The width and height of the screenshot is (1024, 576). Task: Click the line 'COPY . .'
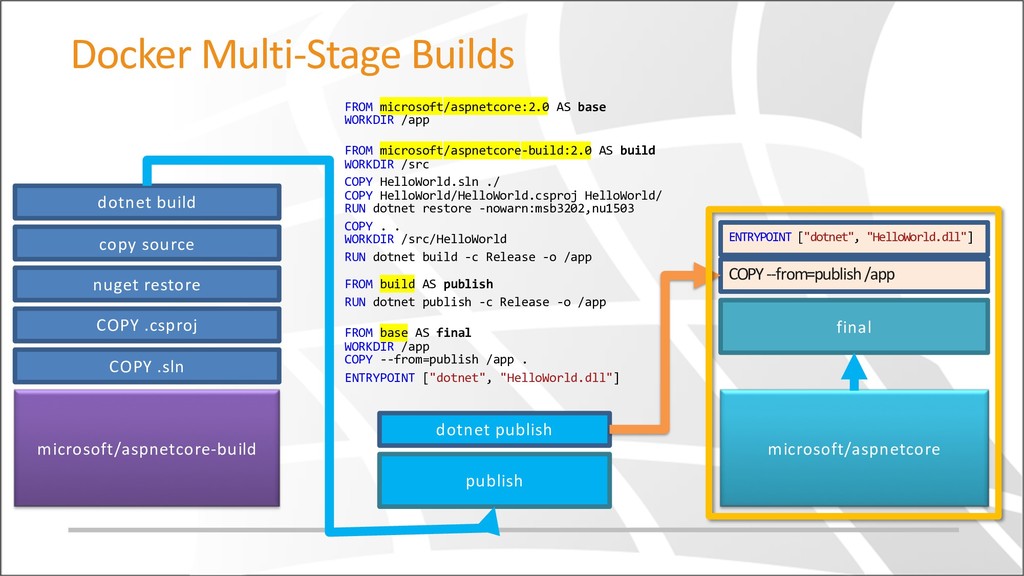[372, 226]
